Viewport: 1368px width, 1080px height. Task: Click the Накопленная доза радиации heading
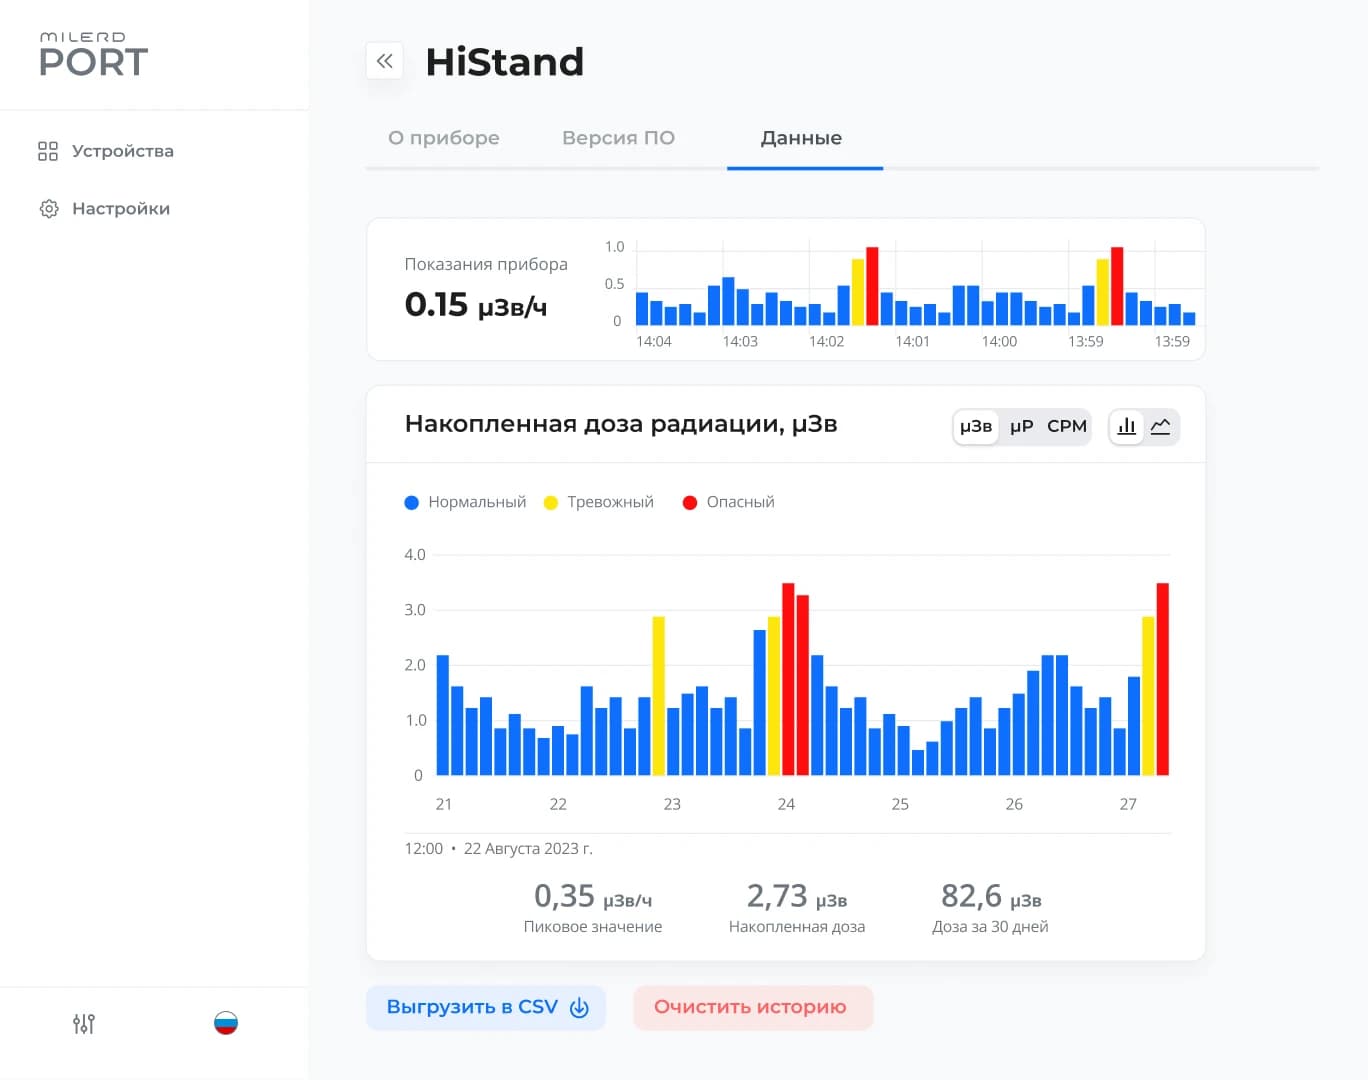click(621, 424)
